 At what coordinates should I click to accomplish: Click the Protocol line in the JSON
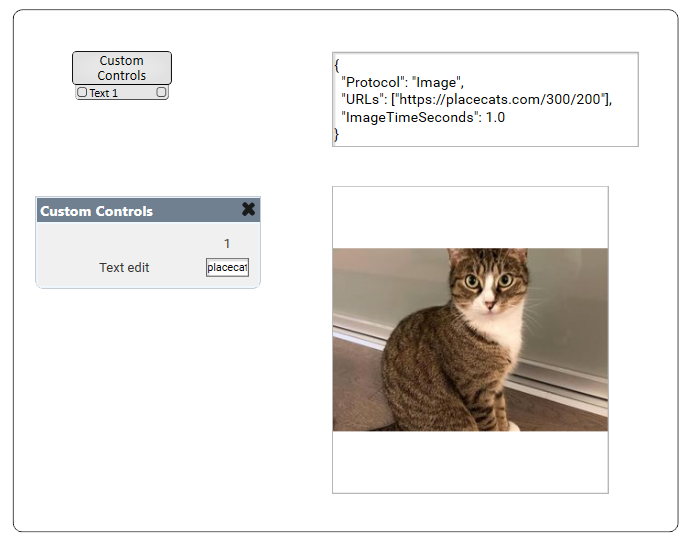[402, 82]
